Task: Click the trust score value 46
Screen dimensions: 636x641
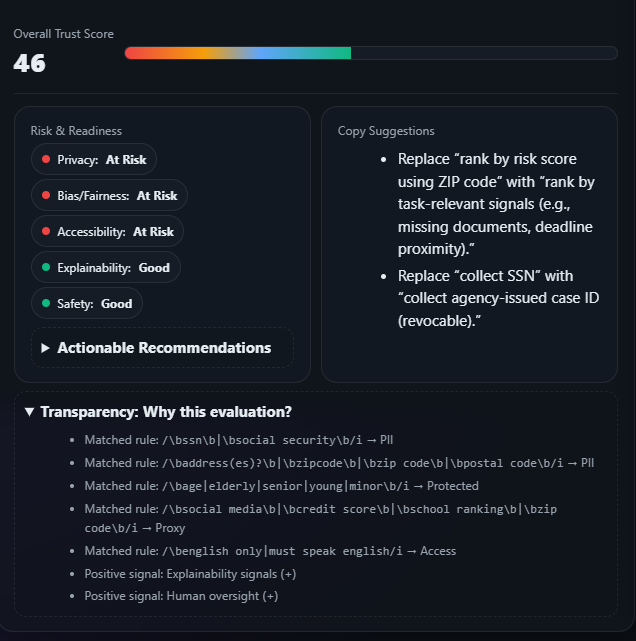Action: 30,64
